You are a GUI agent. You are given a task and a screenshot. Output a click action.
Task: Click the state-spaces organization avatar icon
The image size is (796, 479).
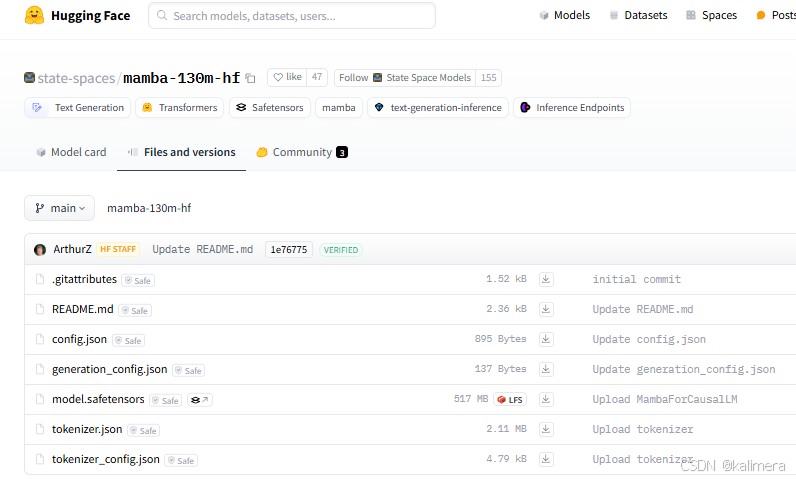pyautogui.click(x=29, y=78)
